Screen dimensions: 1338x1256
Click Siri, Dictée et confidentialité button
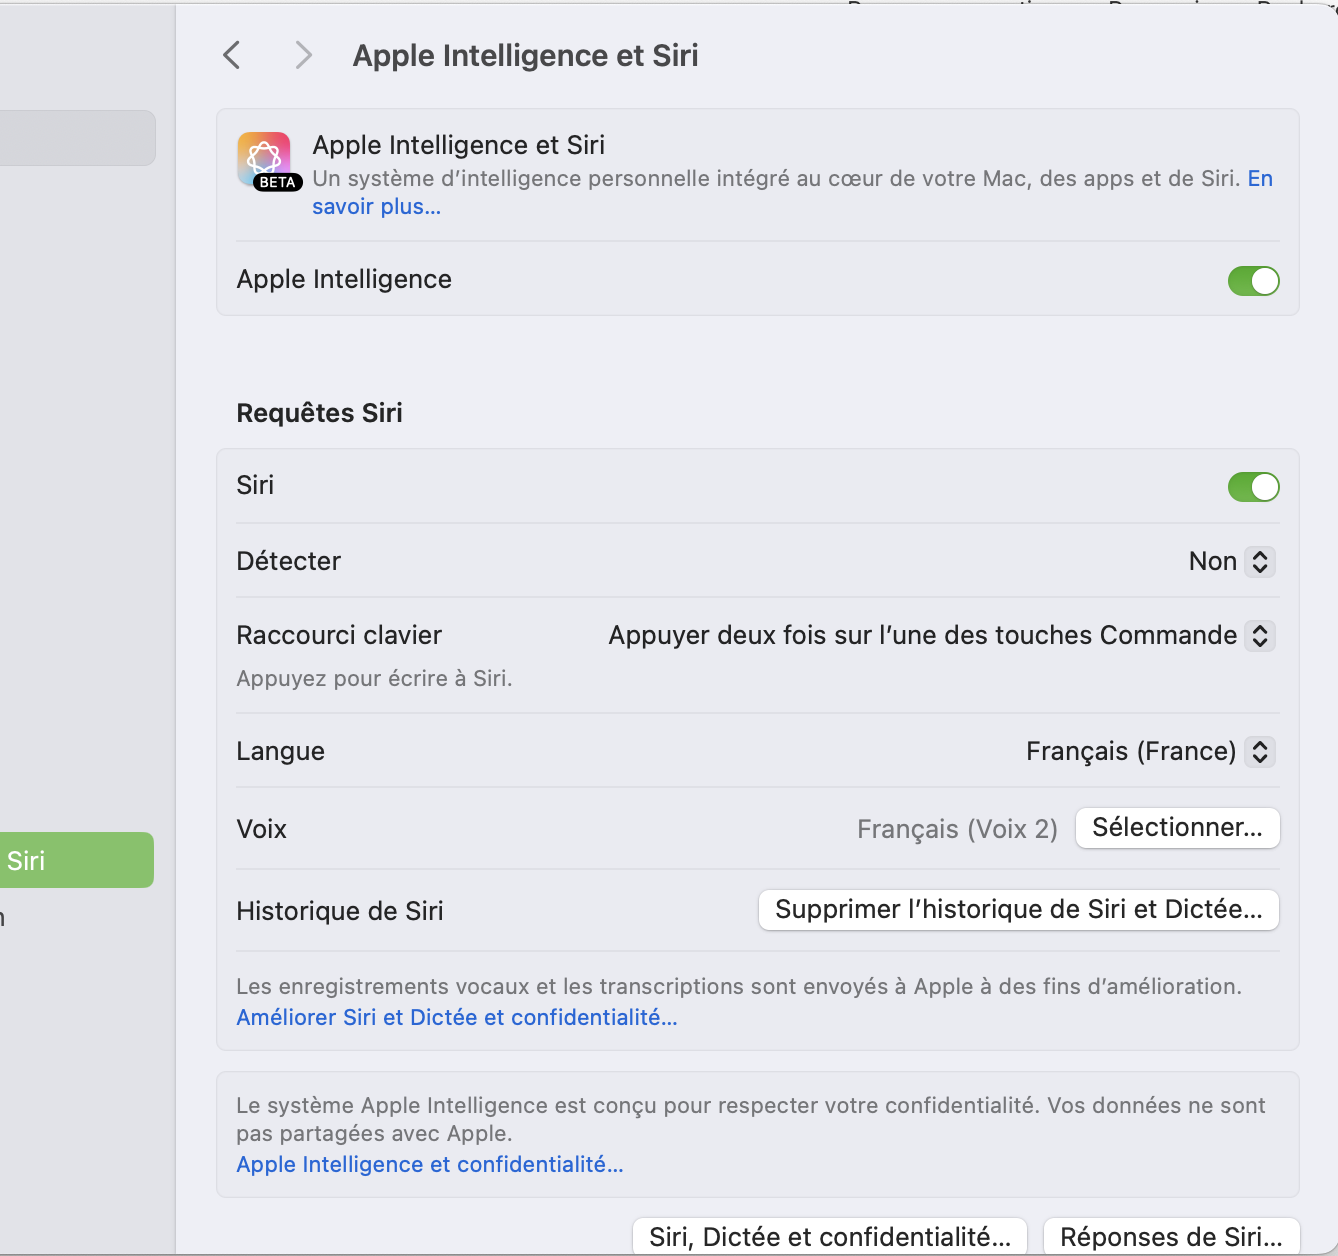(829, 1237)
